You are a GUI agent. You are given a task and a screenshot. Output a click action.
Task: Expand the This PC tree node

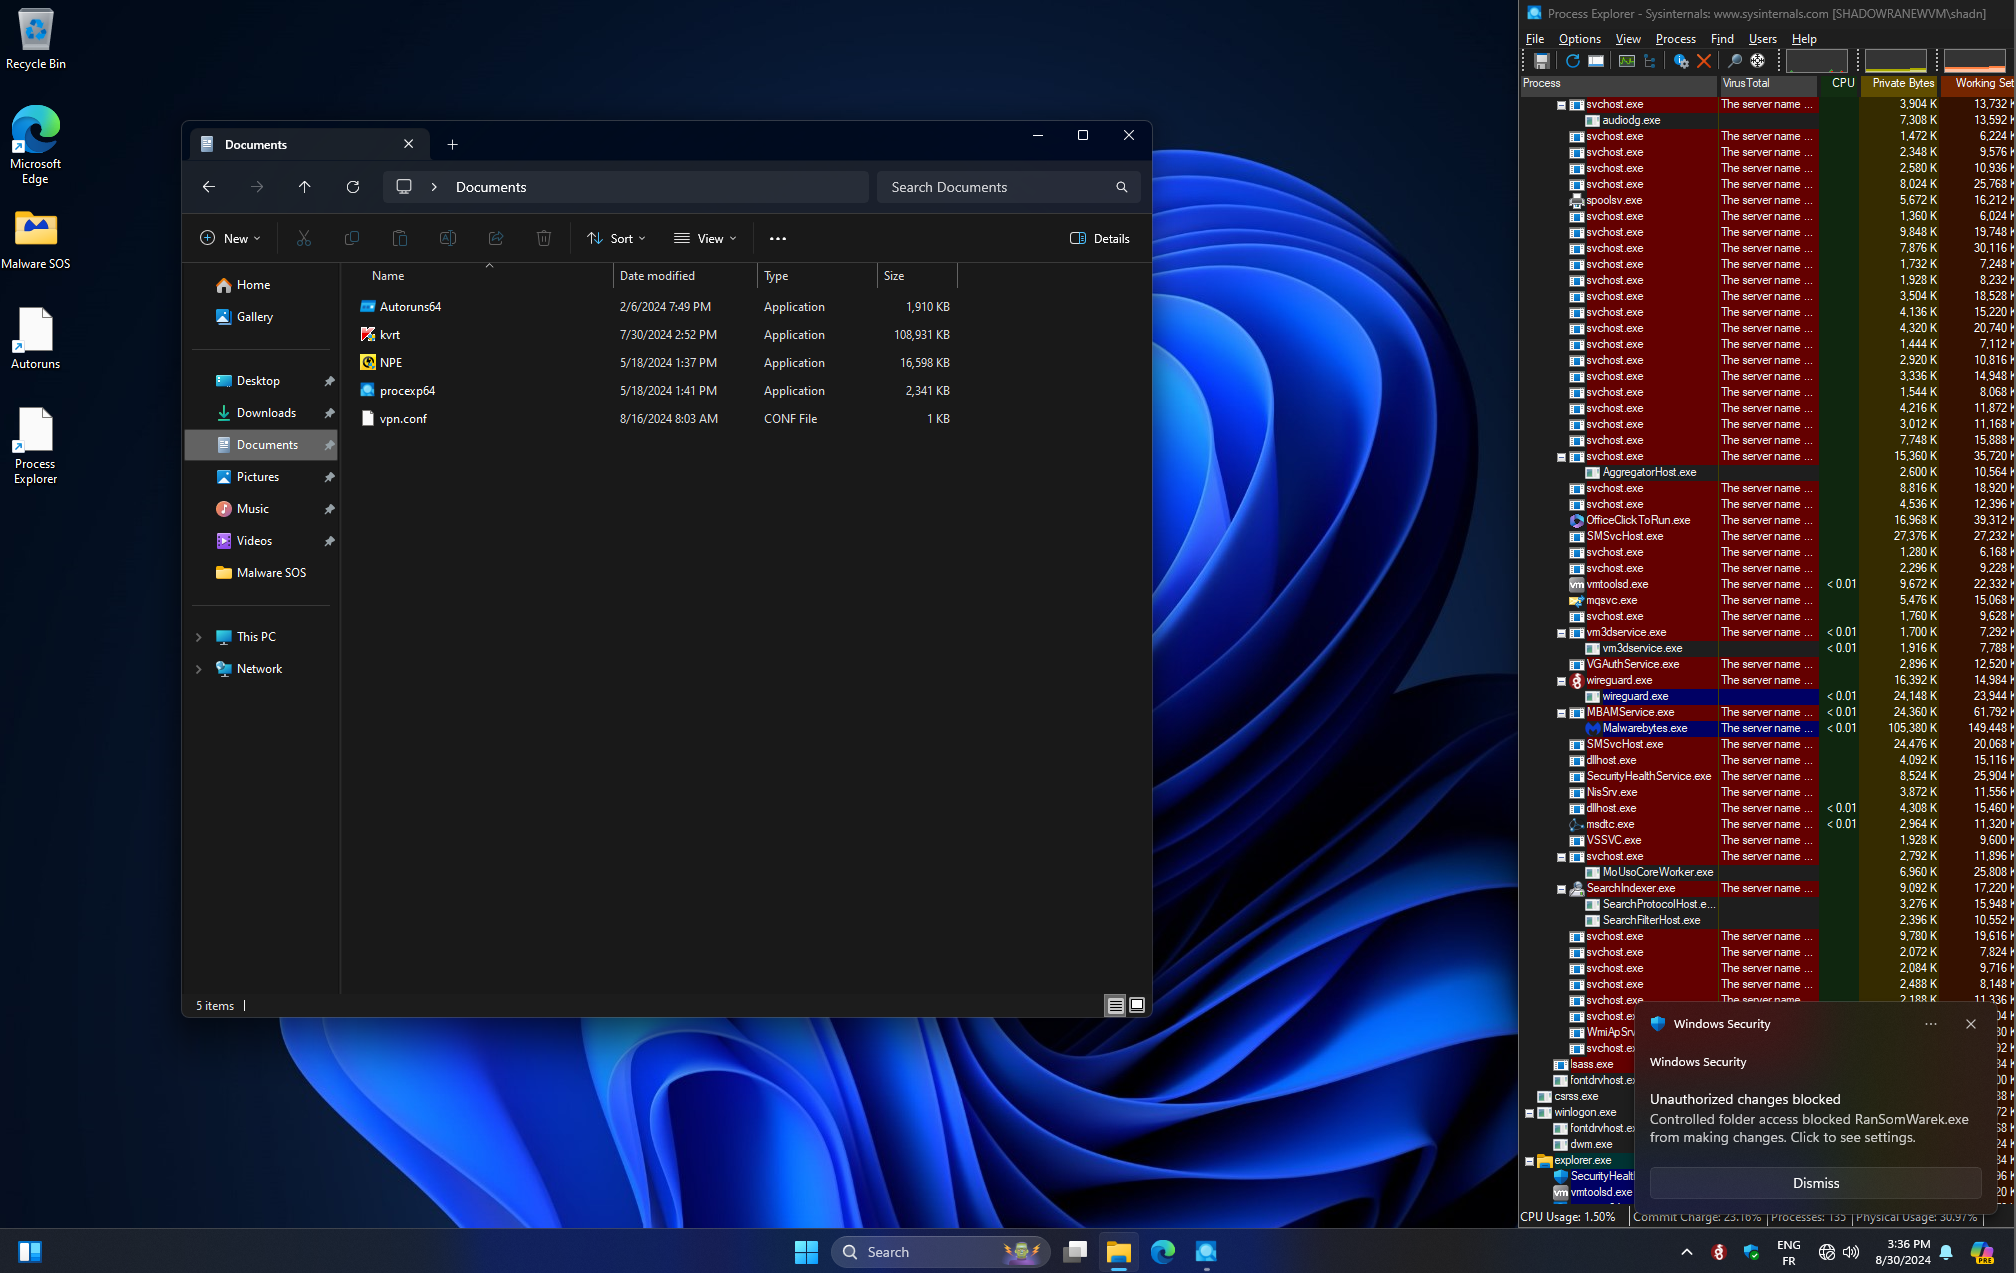pos(198,637)
